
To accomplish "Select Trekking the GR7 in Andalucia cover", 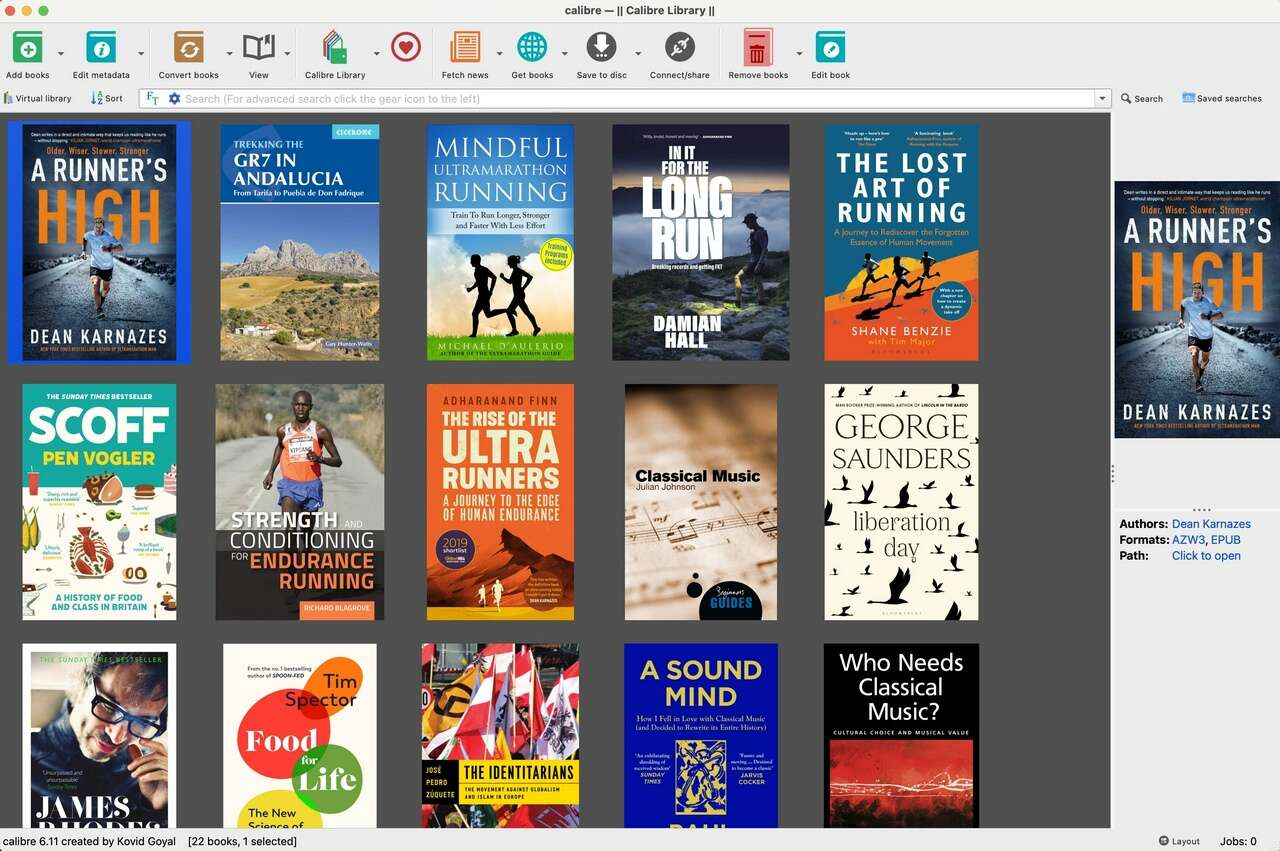I will click(x=300, y=242).
